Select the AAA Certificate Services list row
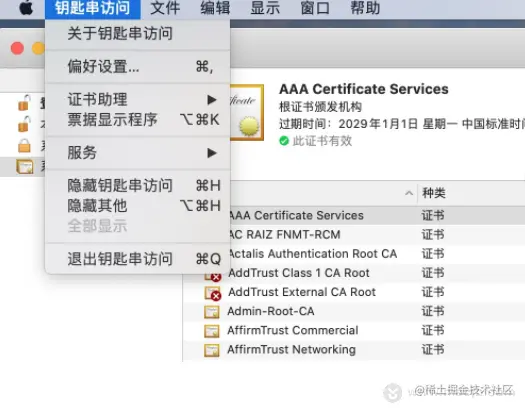This screenshot has width=525, height=408. [377, 215]
